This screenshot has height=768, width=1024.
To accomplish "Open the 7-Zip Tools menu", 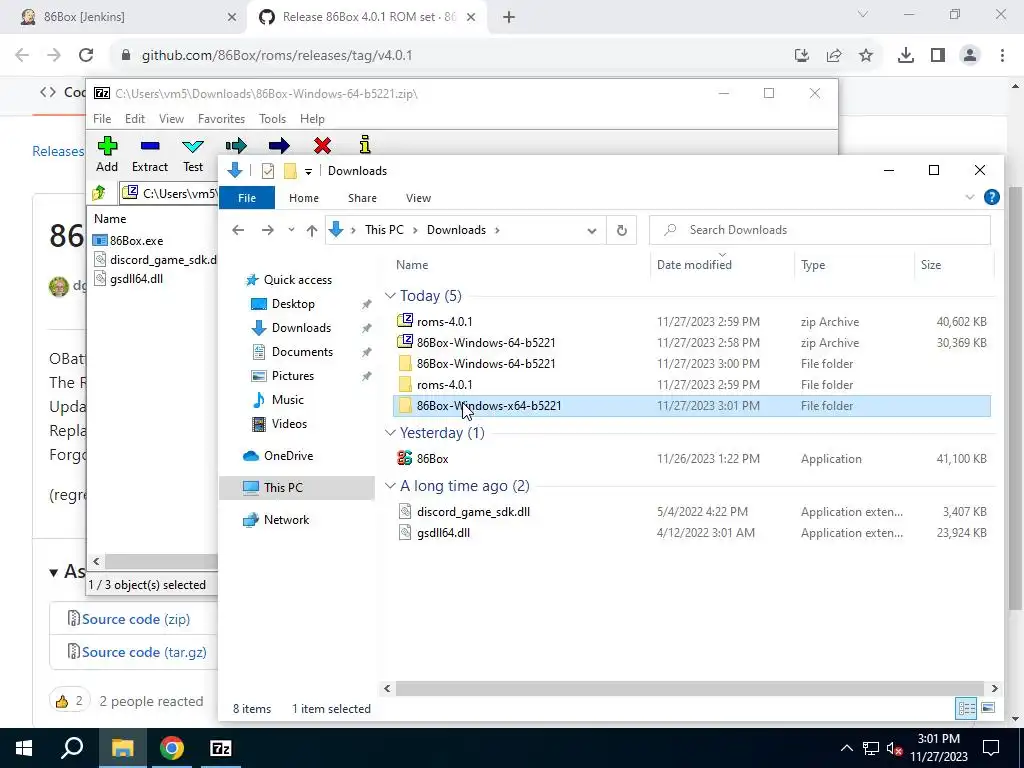I will point(272,119).
